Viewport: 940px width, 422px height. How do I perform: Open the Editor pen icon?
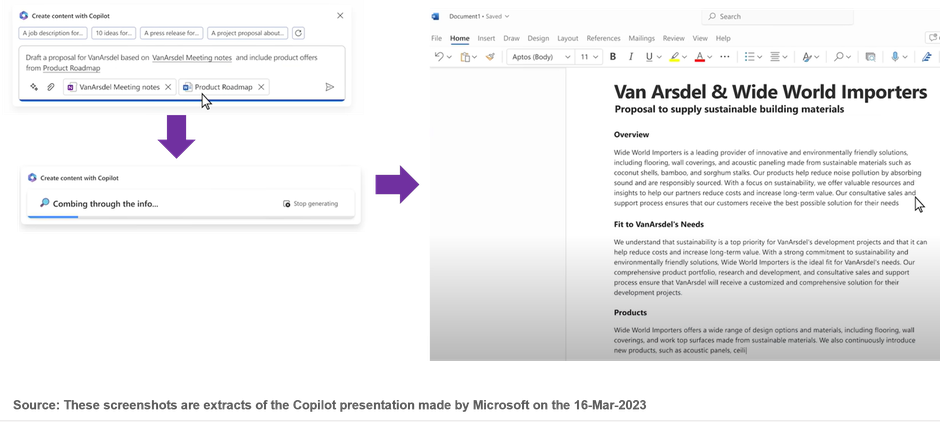927,57
